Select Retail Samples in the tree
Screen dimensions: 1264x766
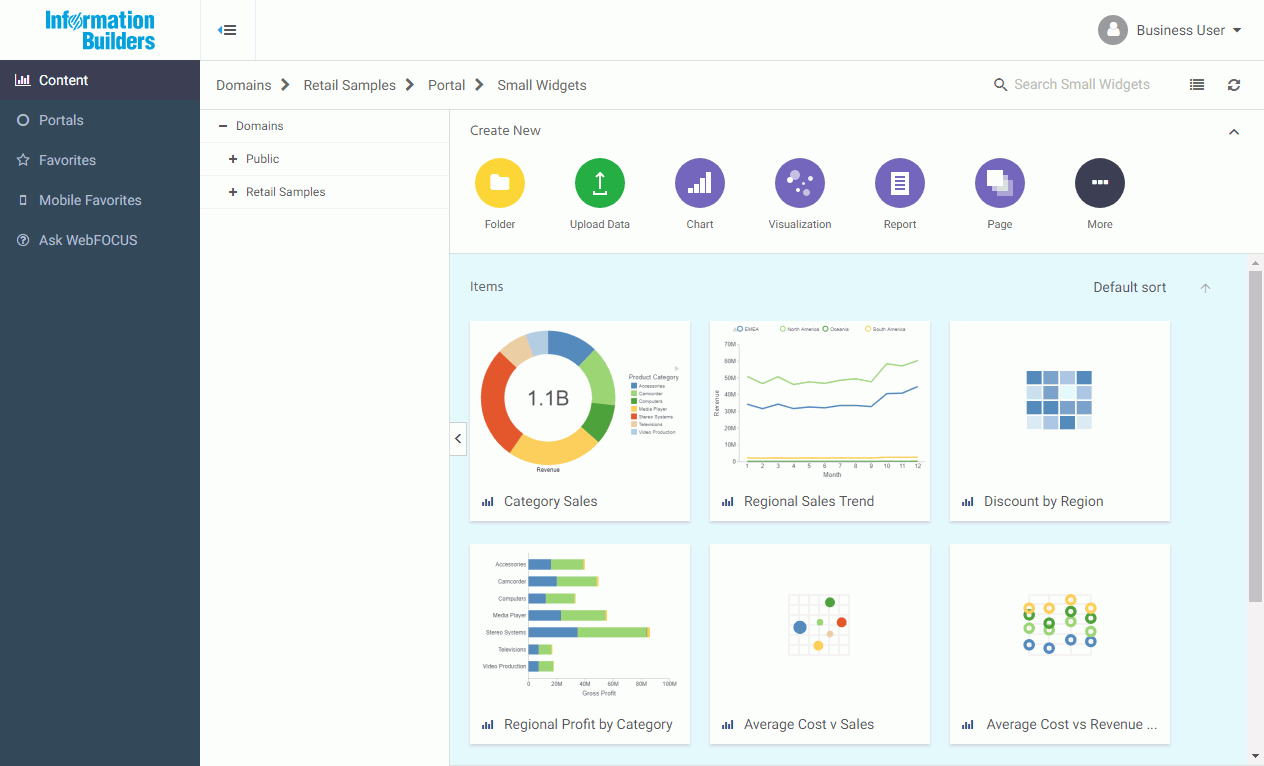pyautogui.click(x=286, y=192)
